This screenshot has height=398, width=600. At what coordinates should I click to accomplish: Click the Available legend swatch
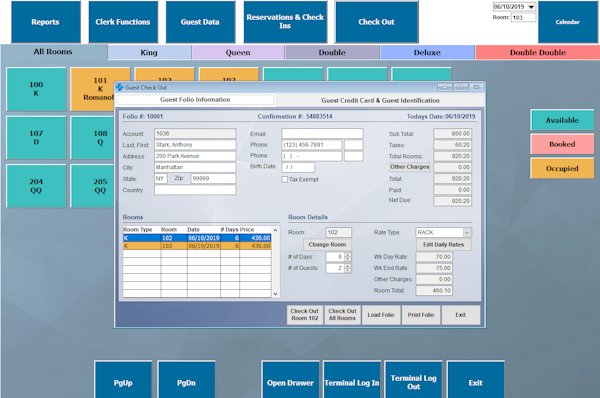(x=562, y=120)
